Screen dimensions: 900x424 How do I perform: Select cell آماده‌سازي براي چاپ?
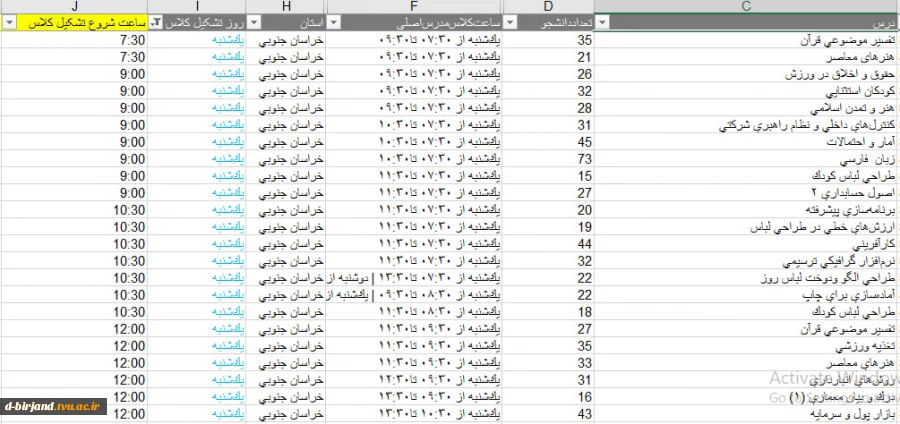click(746, 295)
